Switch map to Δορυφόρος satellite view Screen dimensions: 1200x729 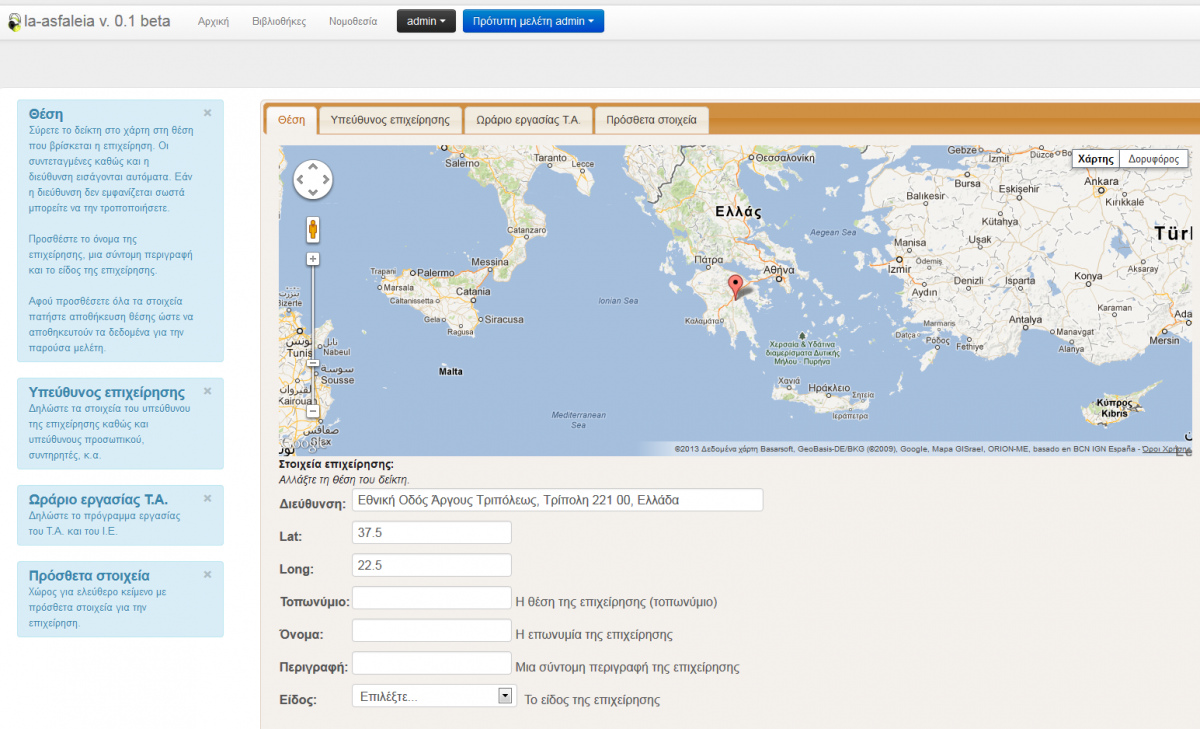point(1154,159)
